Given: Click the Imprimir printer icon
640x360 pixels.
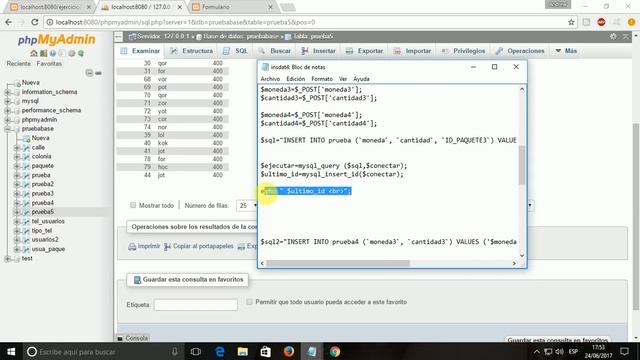Looking at the screenshot, I should tap(132, 247).
